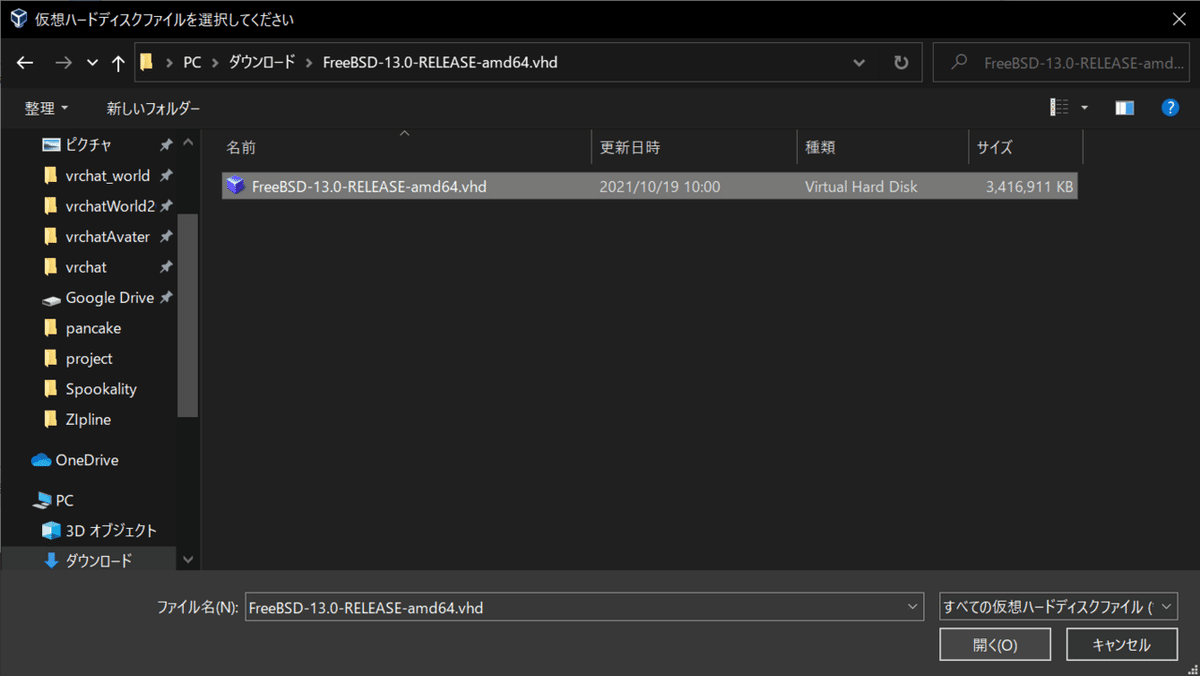Expand the file name history dropdown
This screenshot has width=1200, height=676.
pos(913,607)
